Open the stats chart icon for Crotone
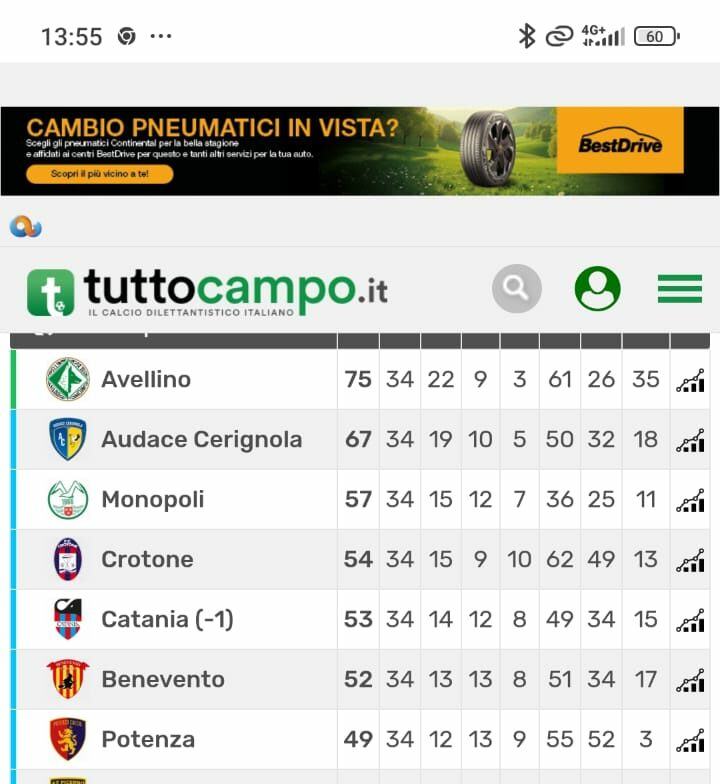The height and width of the screenshot is (784, 720). tap(690, 560)
